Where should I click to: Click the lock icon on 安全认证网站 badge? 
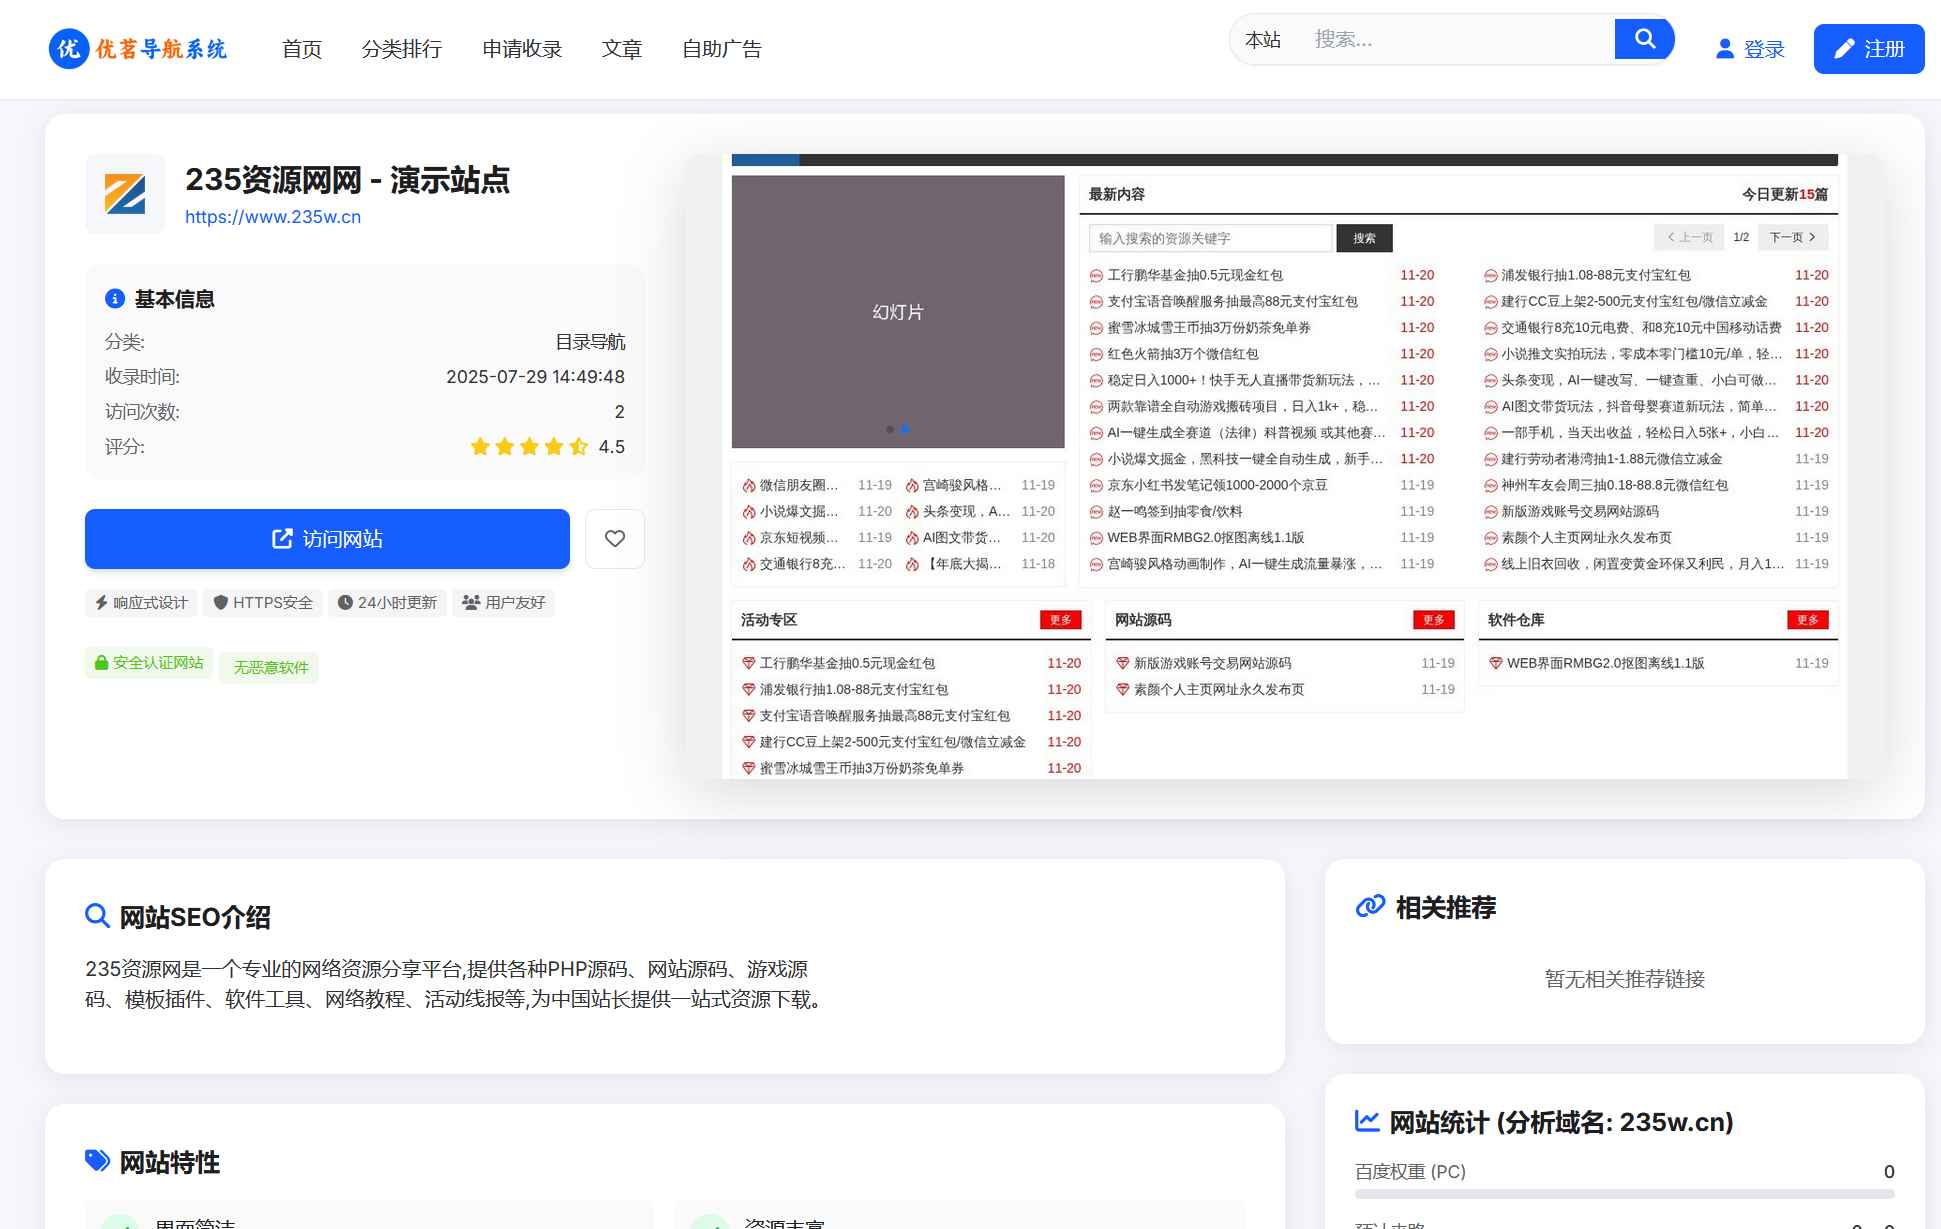click(101, 662)
